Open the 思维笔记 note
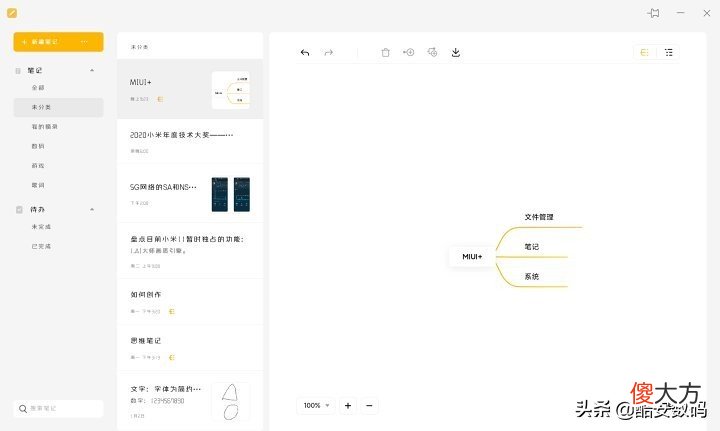Viewport: 720px width, 431px height. [x=190, y=348]
